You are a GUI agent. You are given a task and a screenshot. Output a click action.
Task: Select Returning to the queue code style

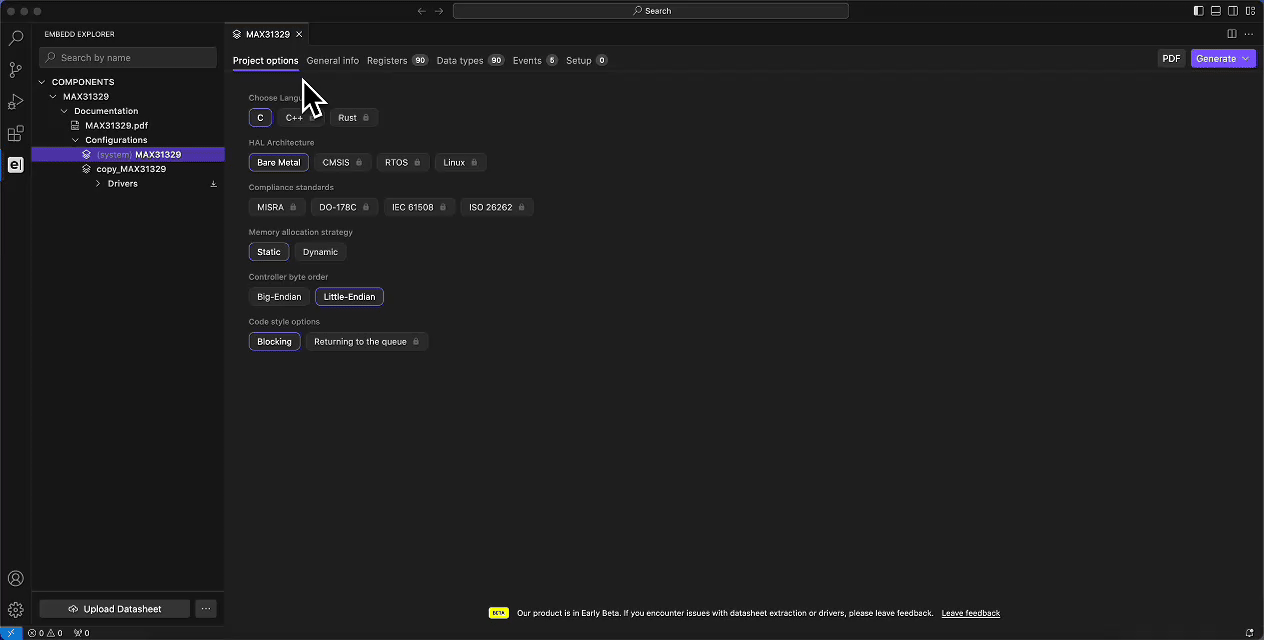[x=367, y=341]
